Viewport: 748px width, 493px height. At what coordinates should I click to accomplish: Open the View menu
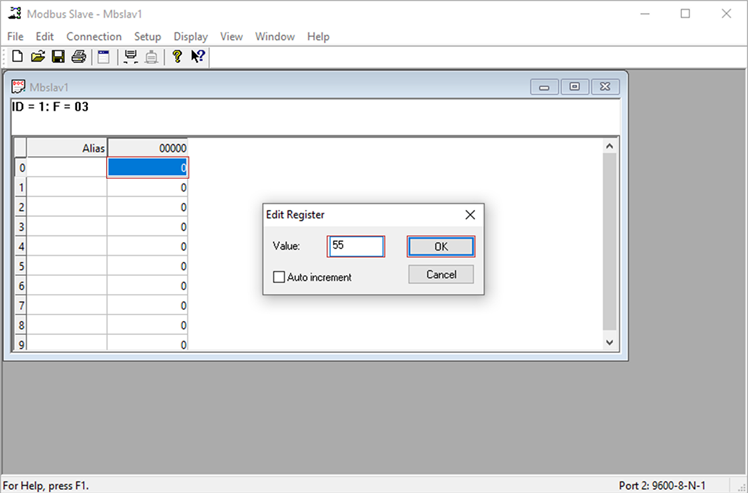coord(231,36)
